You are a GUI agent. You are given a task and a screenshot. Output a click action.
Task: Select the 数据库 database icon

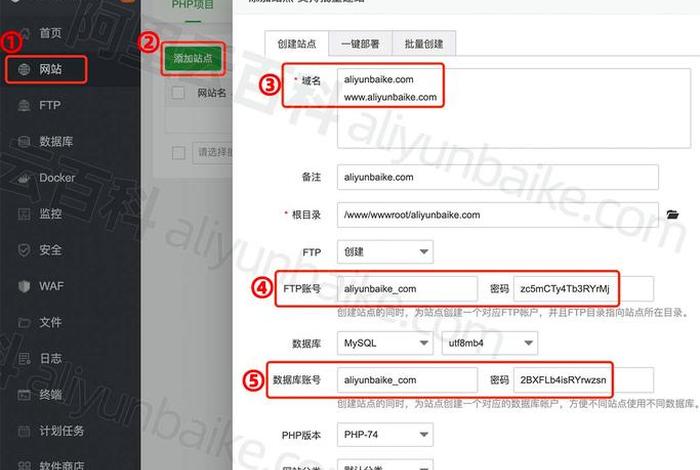pos(22,142)
